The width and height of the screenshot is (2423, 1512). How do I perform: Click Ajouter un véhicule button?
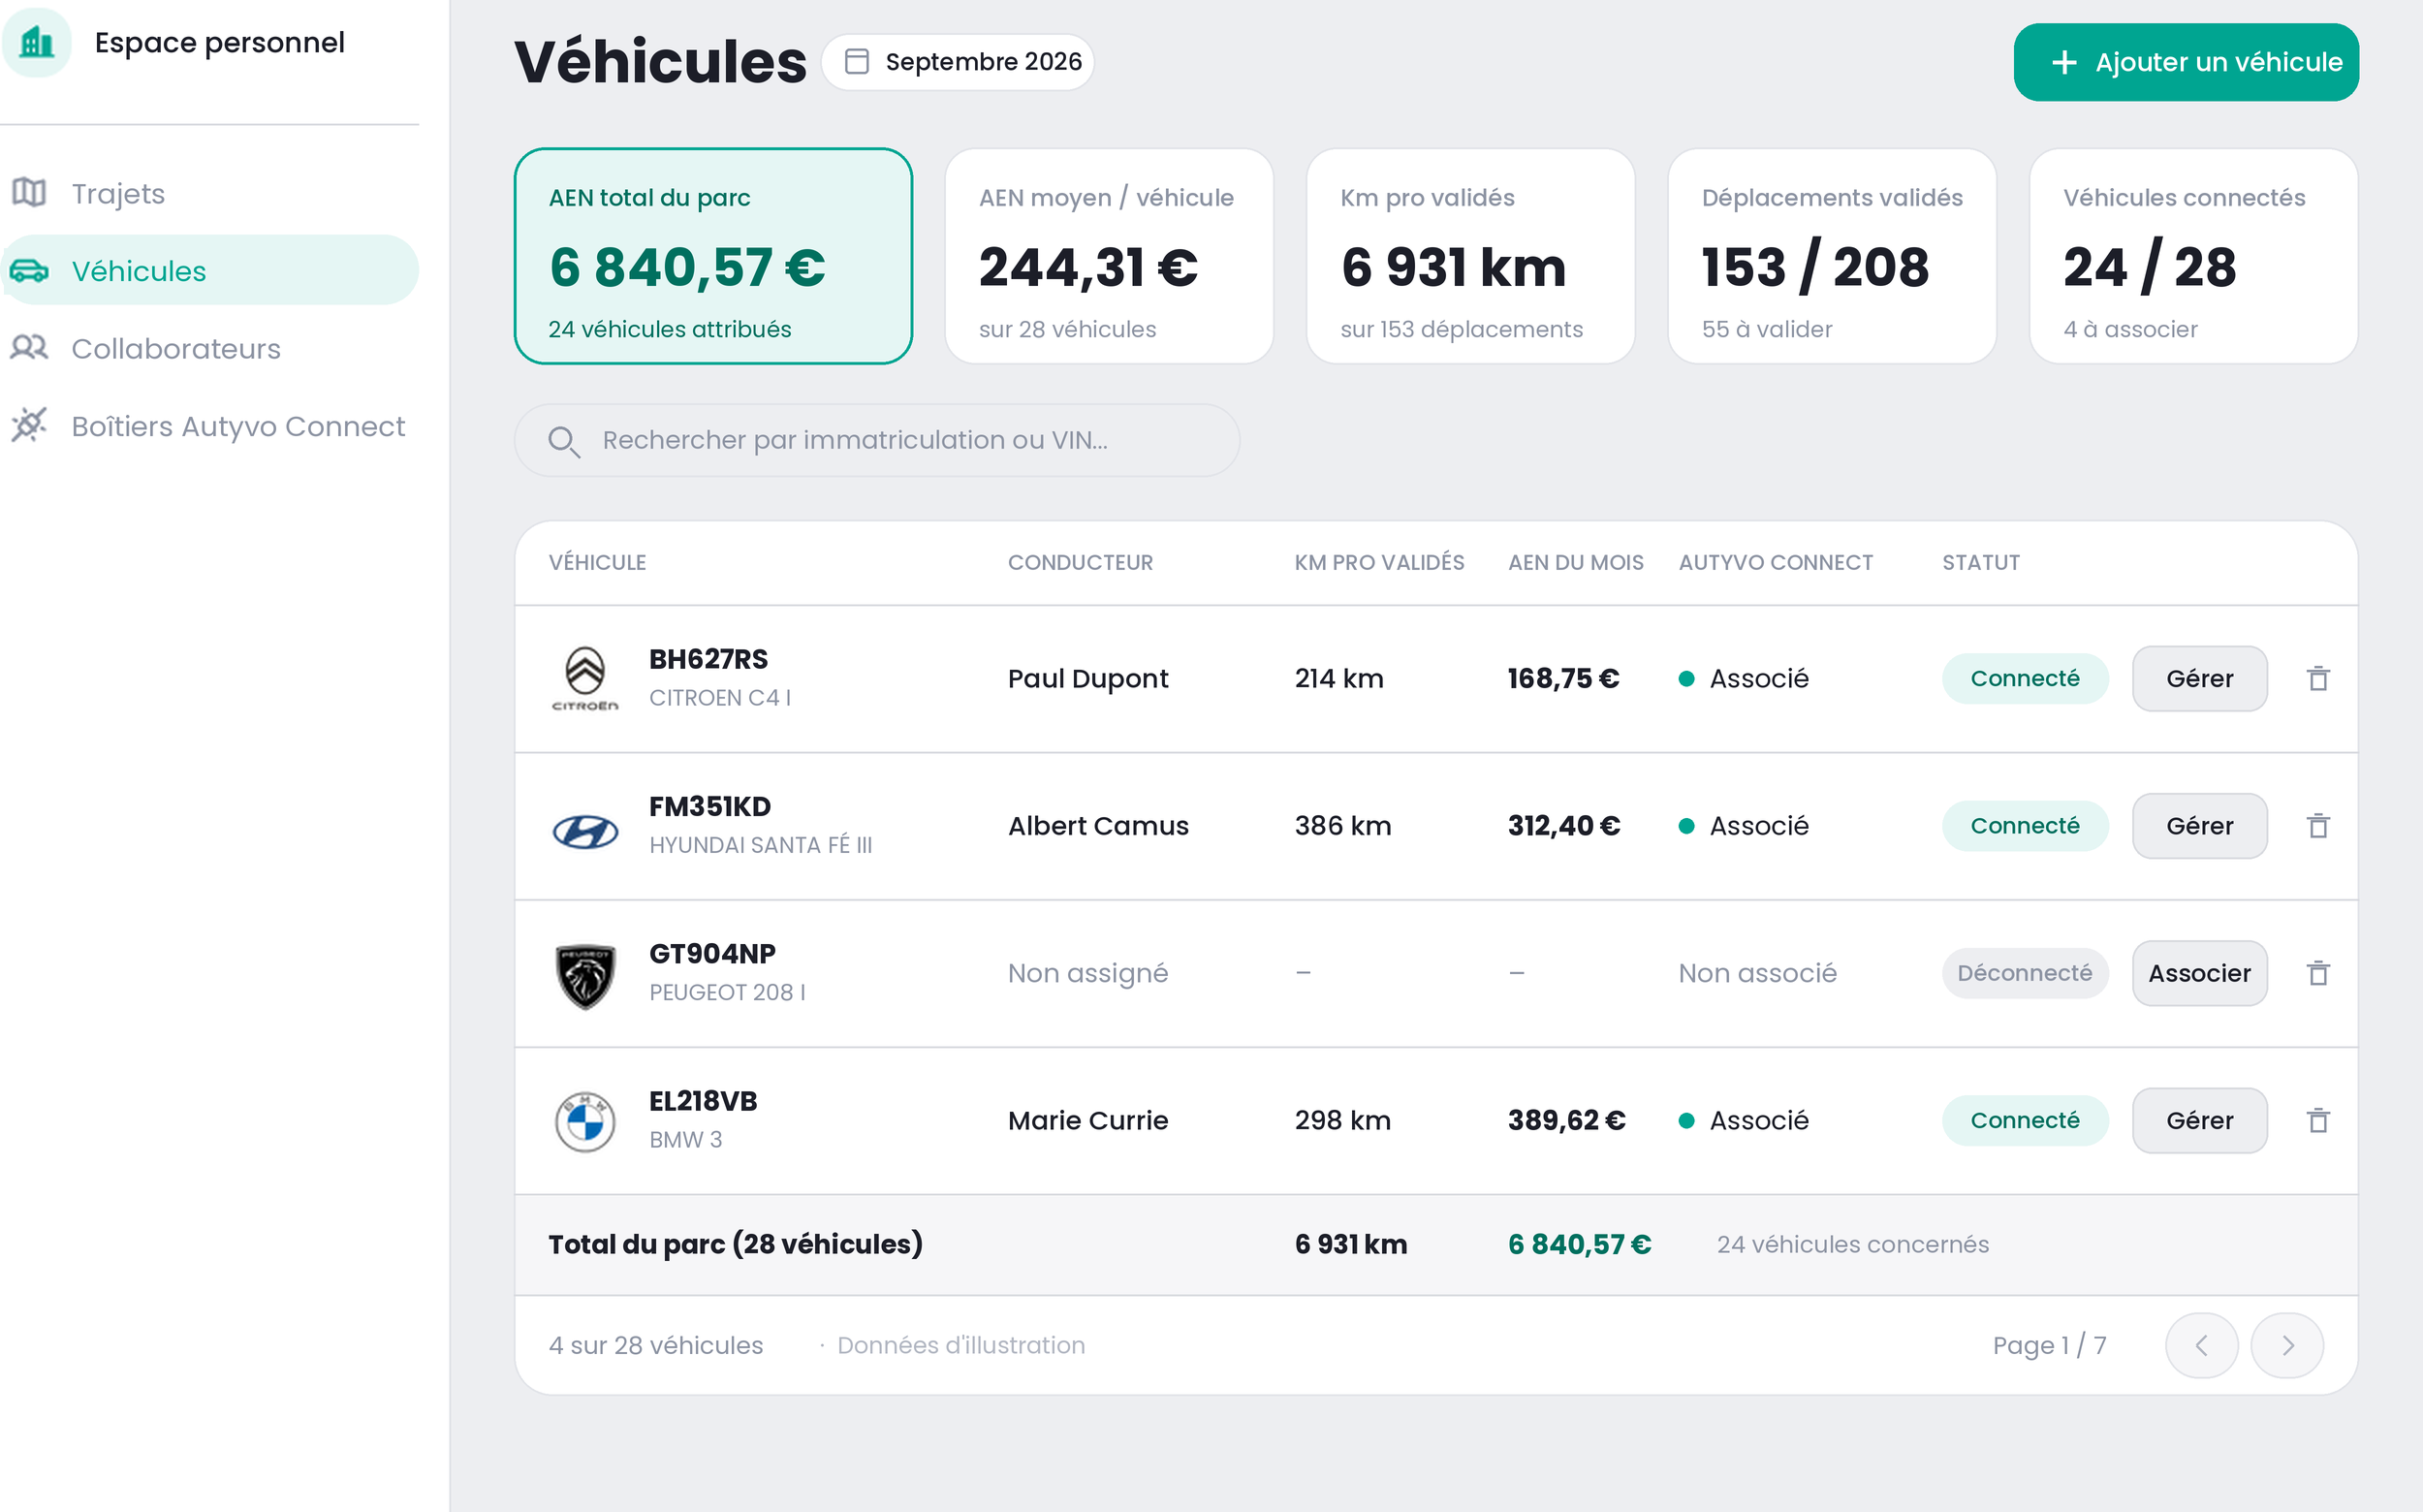coord(2185,62)
